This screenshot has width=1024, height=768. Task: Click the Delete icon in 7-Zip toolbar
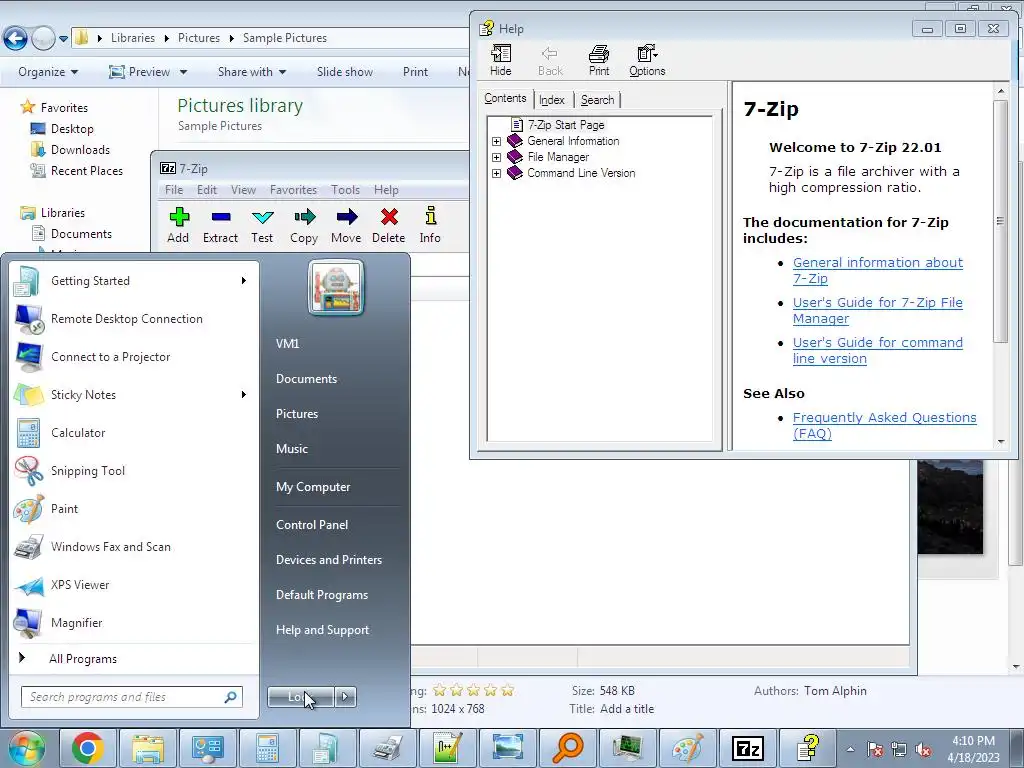click(x=389, y=225)
